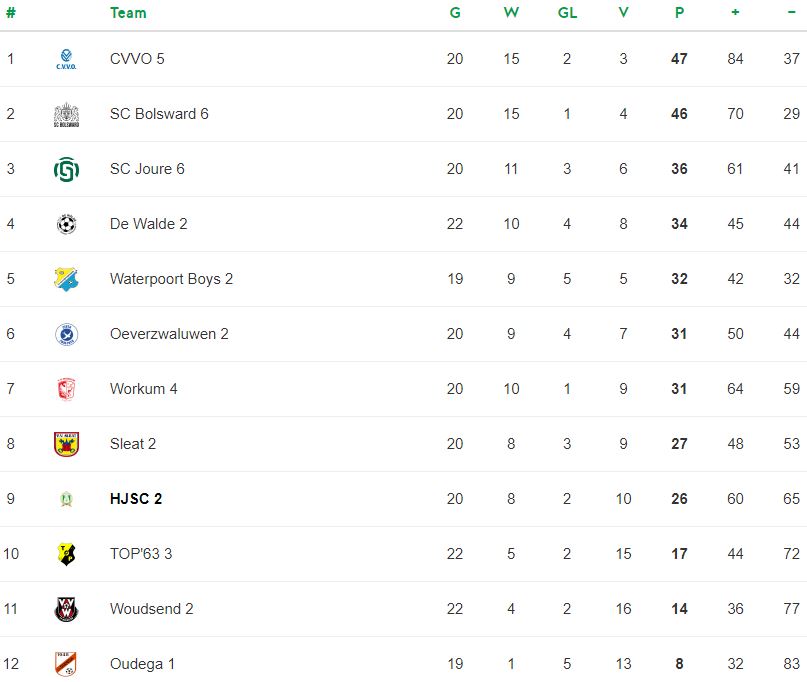807x682 pixels.
Task: Sort by the P points column header
Action: [679, 13]
